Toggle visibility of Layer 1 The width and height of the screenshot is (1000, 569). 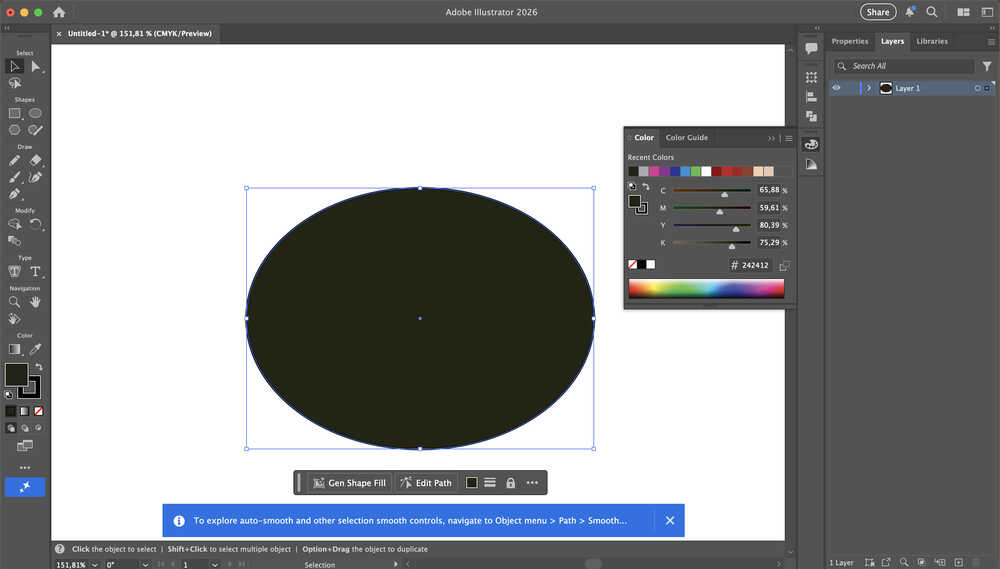[x=836, y=88]
